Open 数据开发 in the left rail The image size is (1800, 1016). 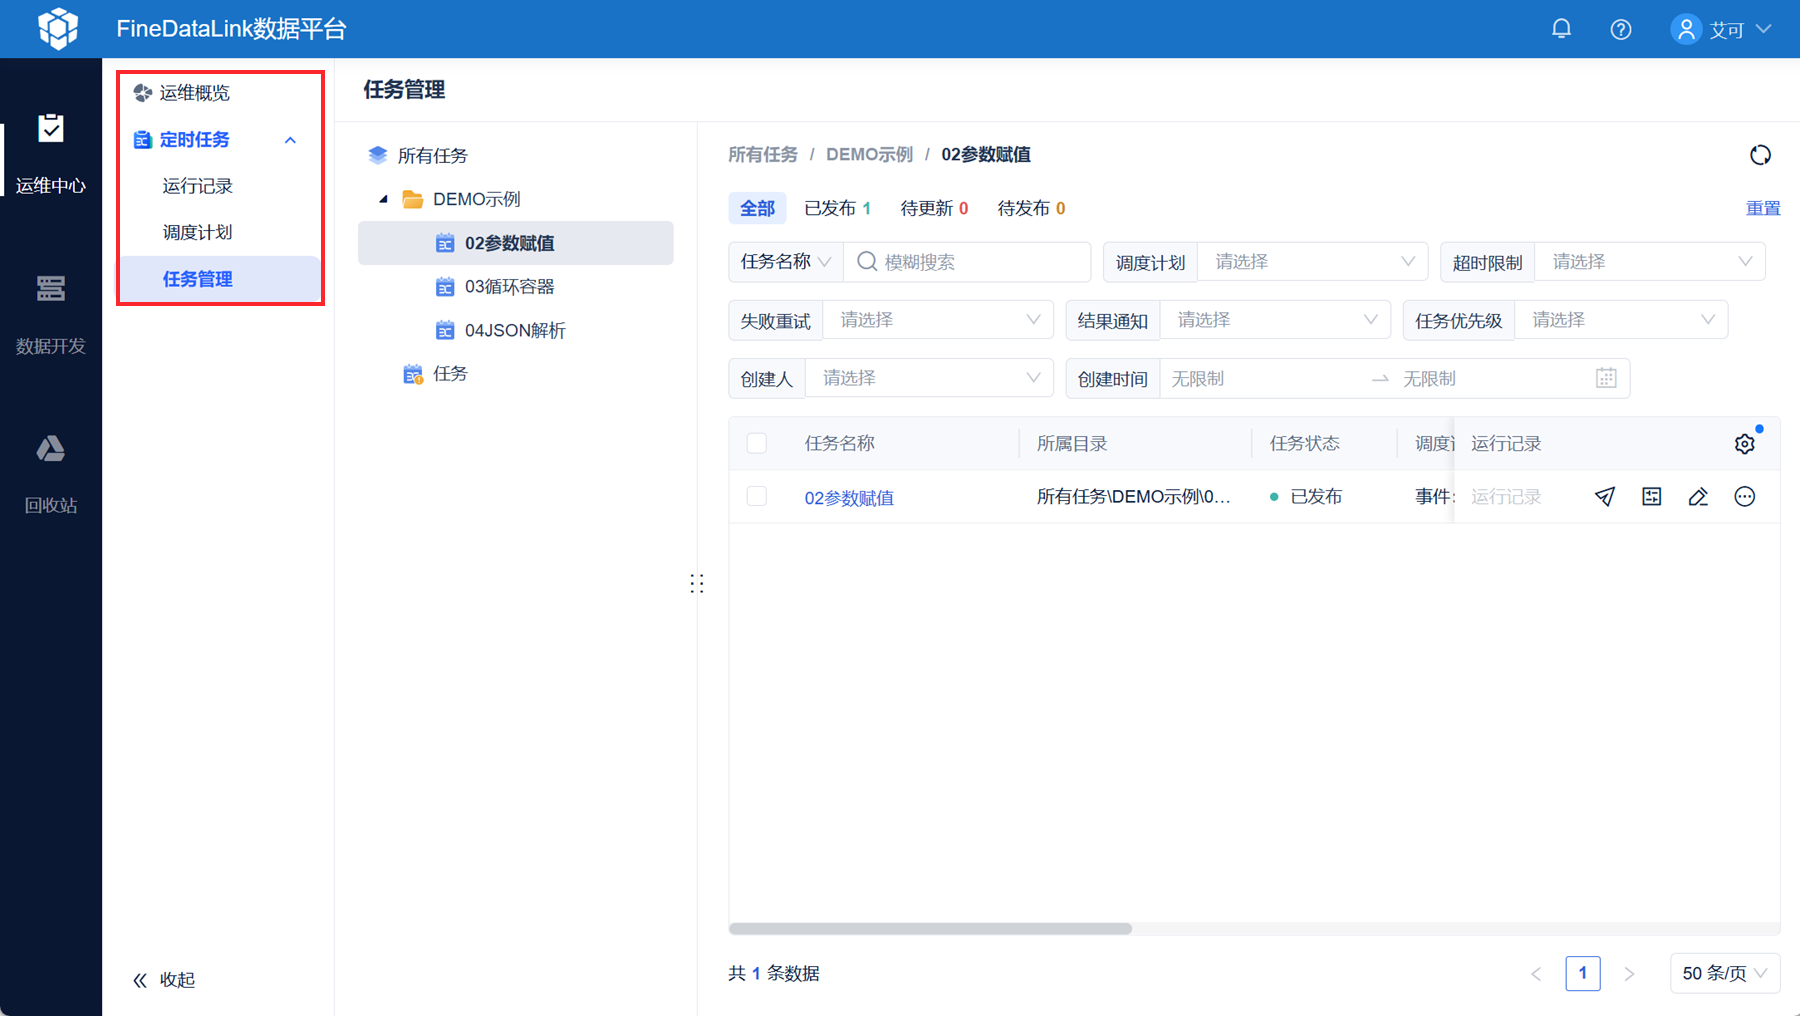[51, 314]
